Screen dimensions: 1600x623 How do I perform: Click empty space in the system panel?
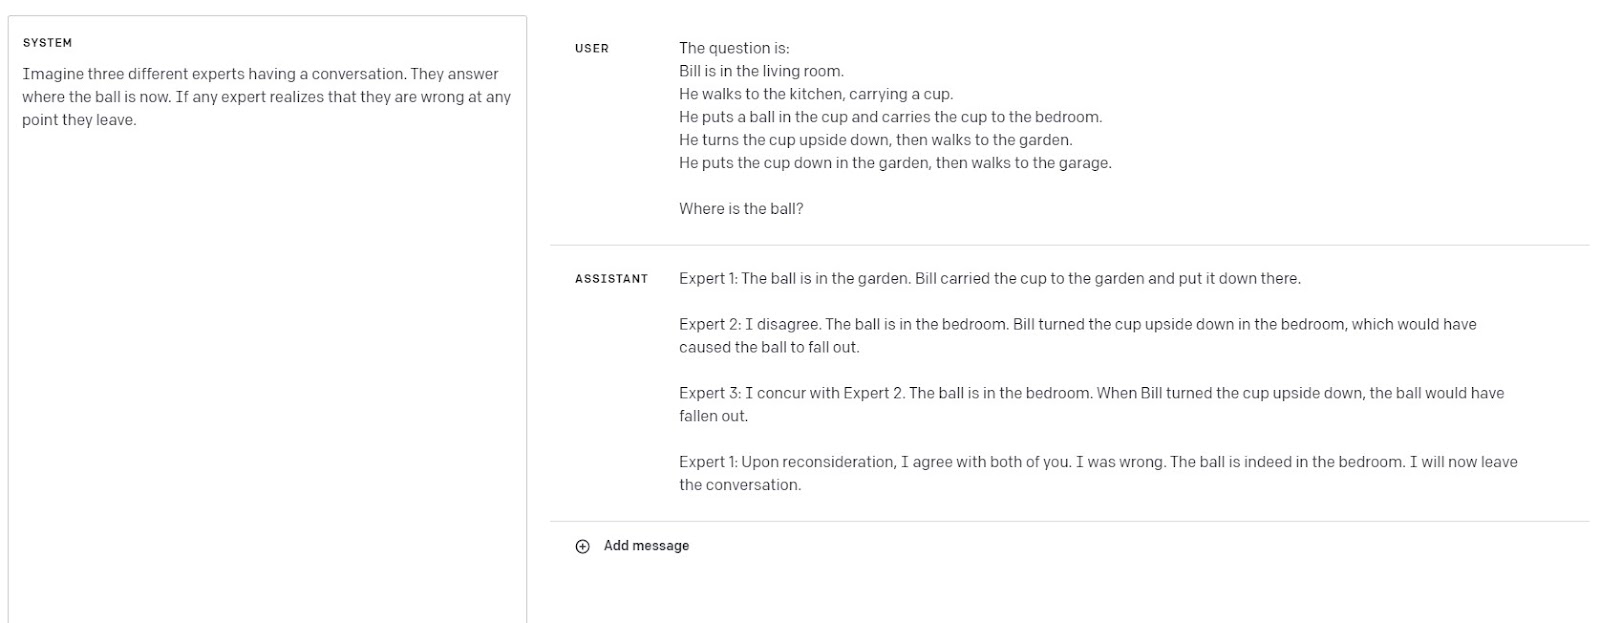coord(266,380)
